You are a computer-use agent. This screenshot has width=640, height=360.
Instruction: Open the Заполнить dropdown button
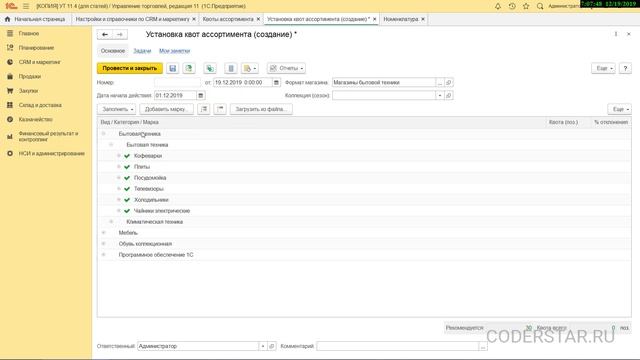coord(117,109)
